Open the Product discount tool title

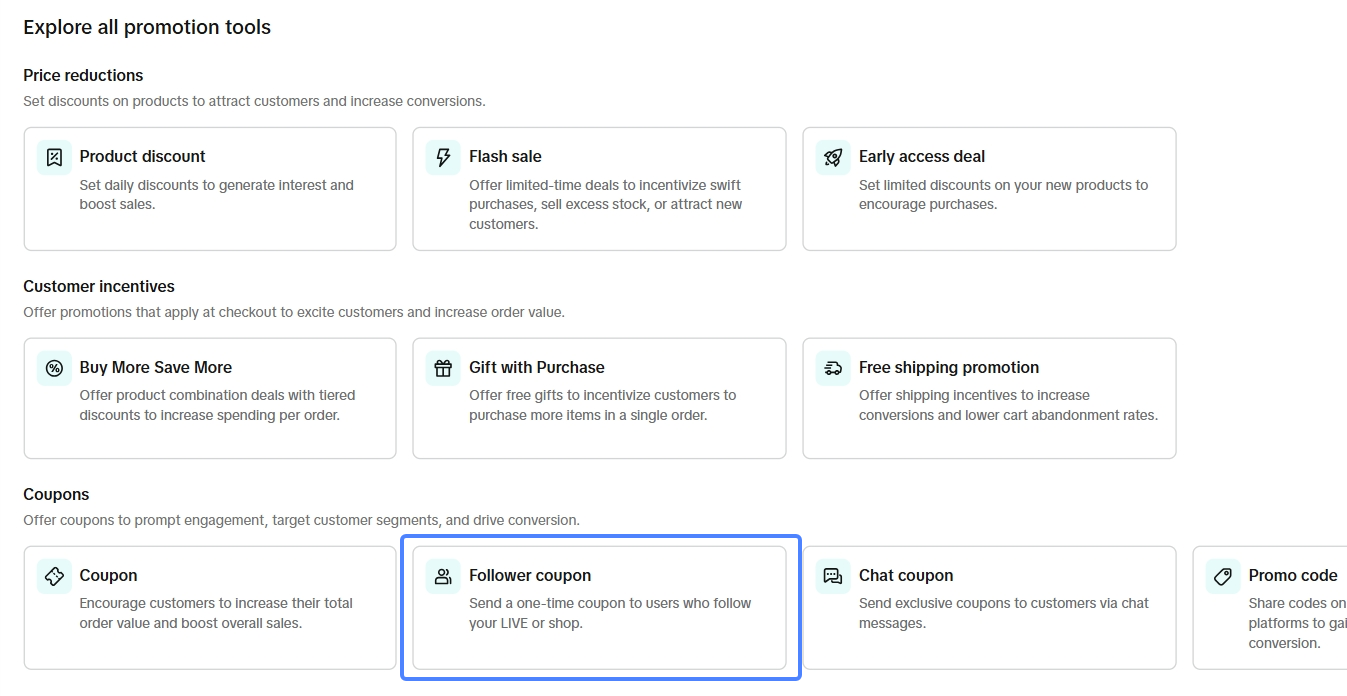(x=142, y=156)
